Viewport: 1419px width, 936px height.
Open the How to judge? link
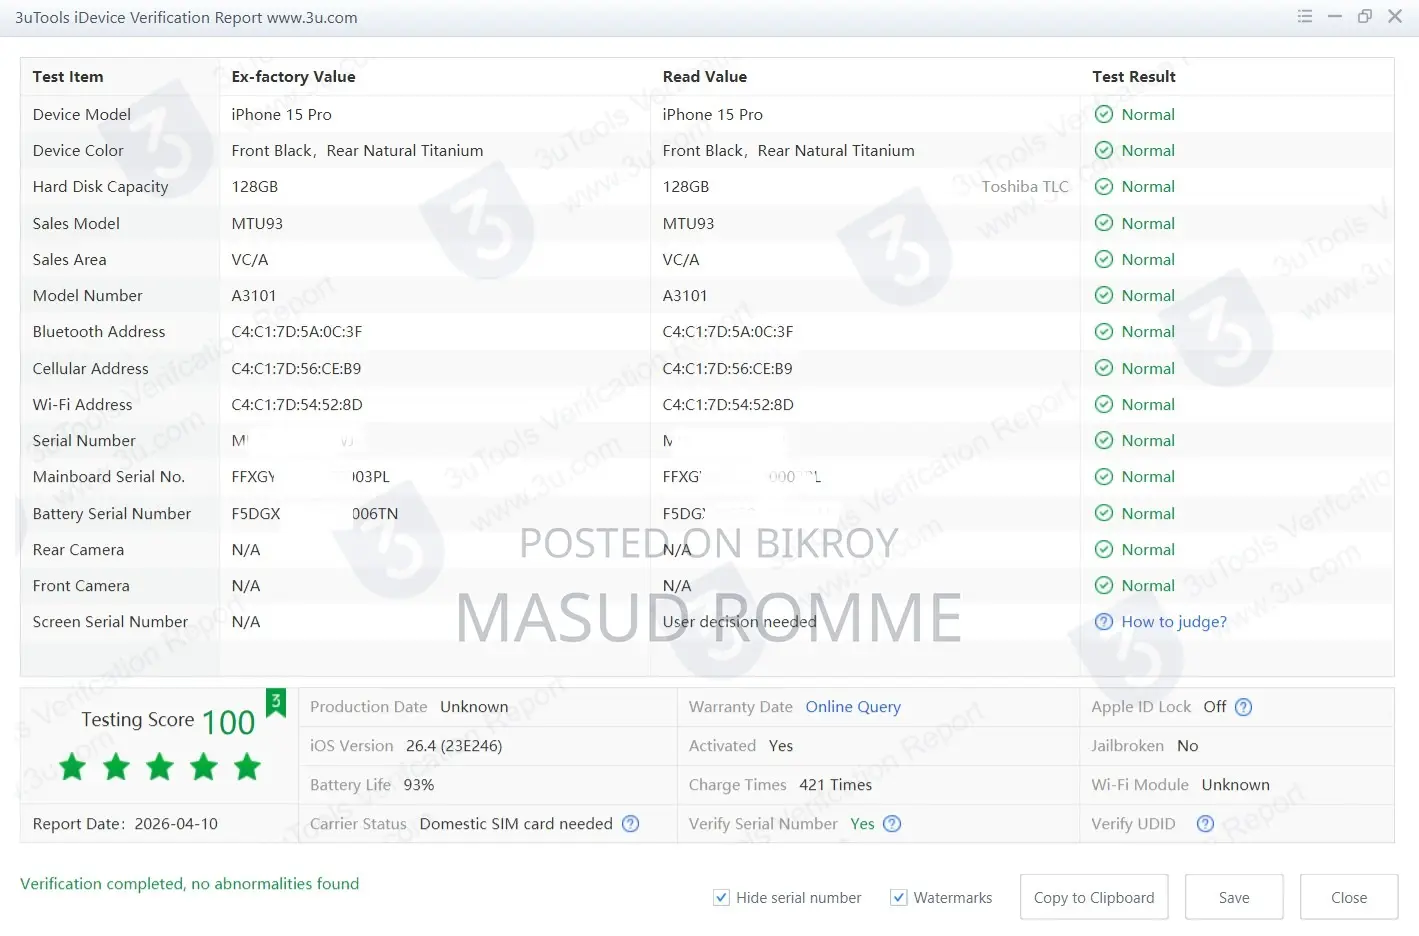1174,622
